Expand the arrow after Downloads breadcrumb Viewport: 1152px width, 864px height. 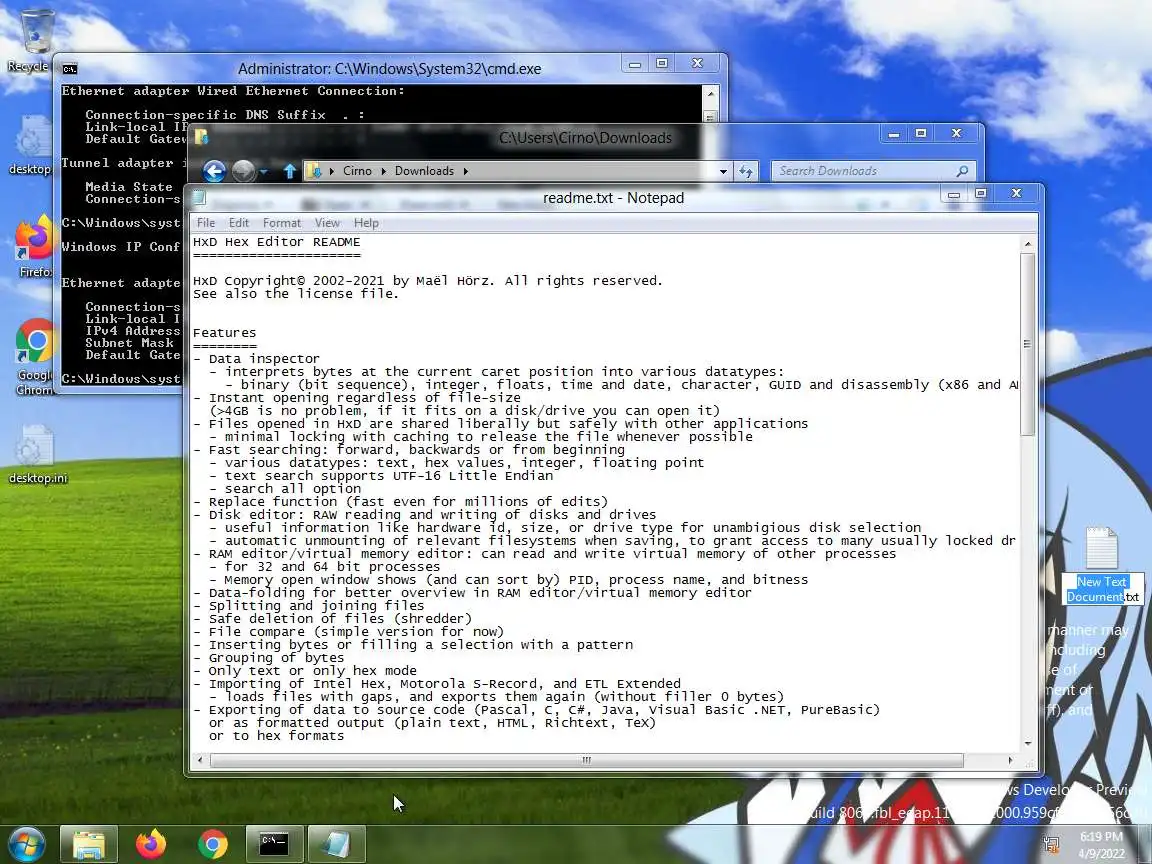pos(465,171)
